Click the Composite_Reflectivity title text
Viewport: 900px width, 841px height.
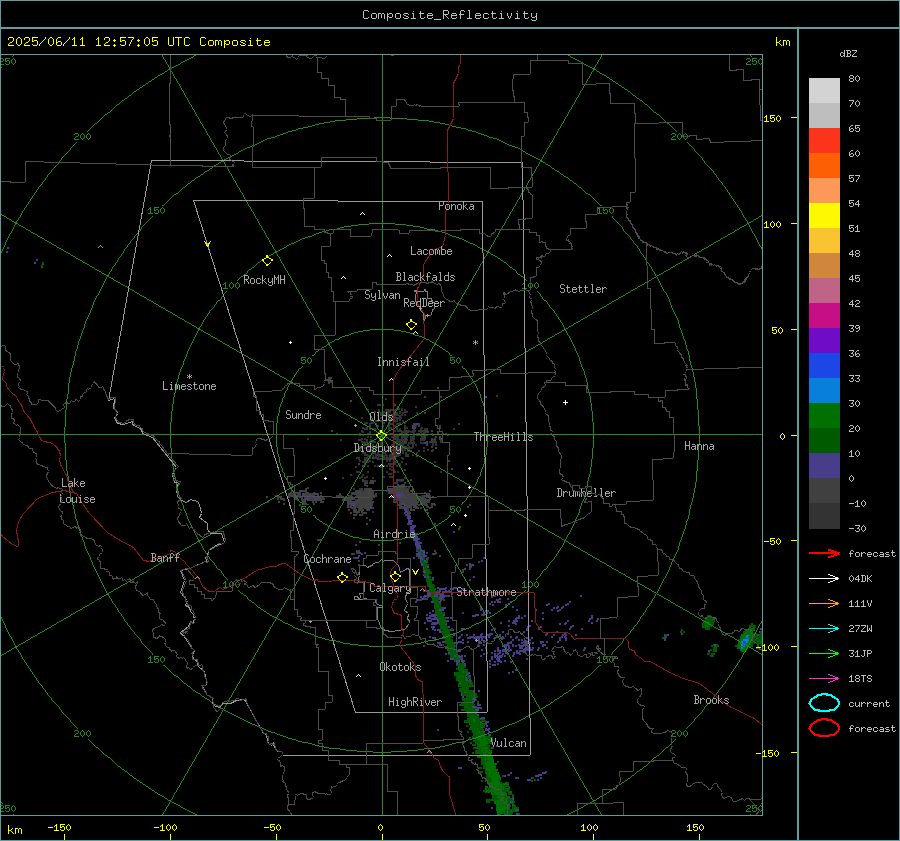point(449,15)
